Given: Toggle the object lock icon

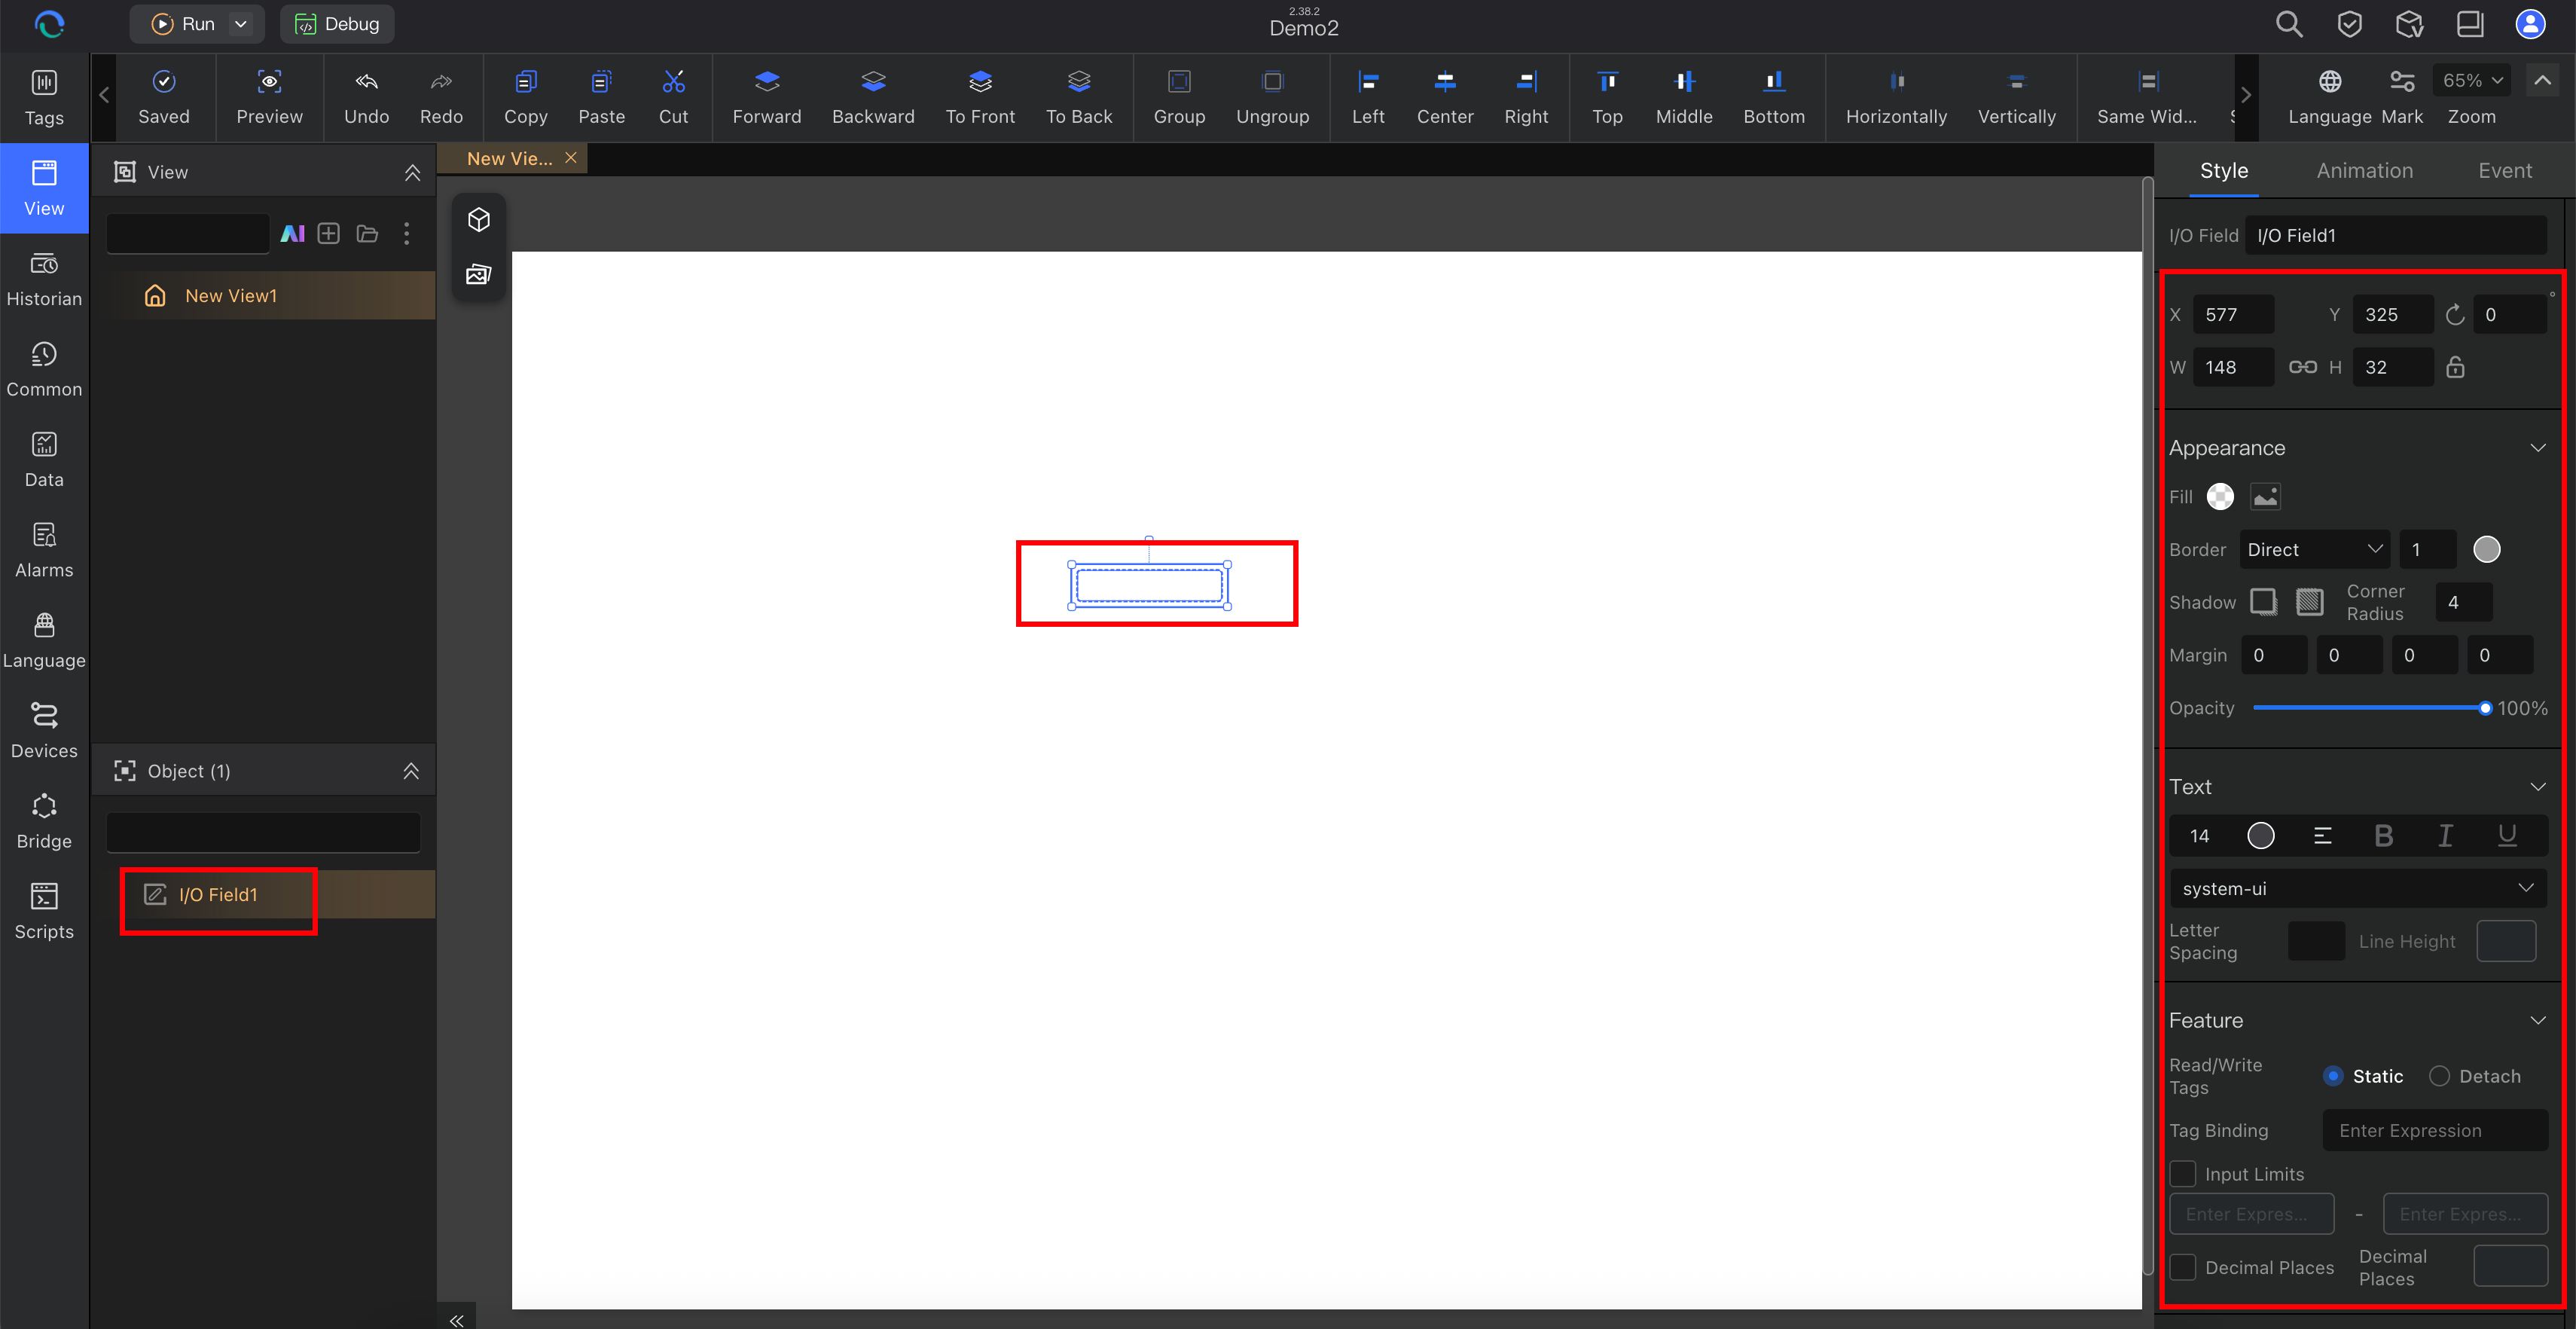Looking at the screenshot, I should (2455, 367).
